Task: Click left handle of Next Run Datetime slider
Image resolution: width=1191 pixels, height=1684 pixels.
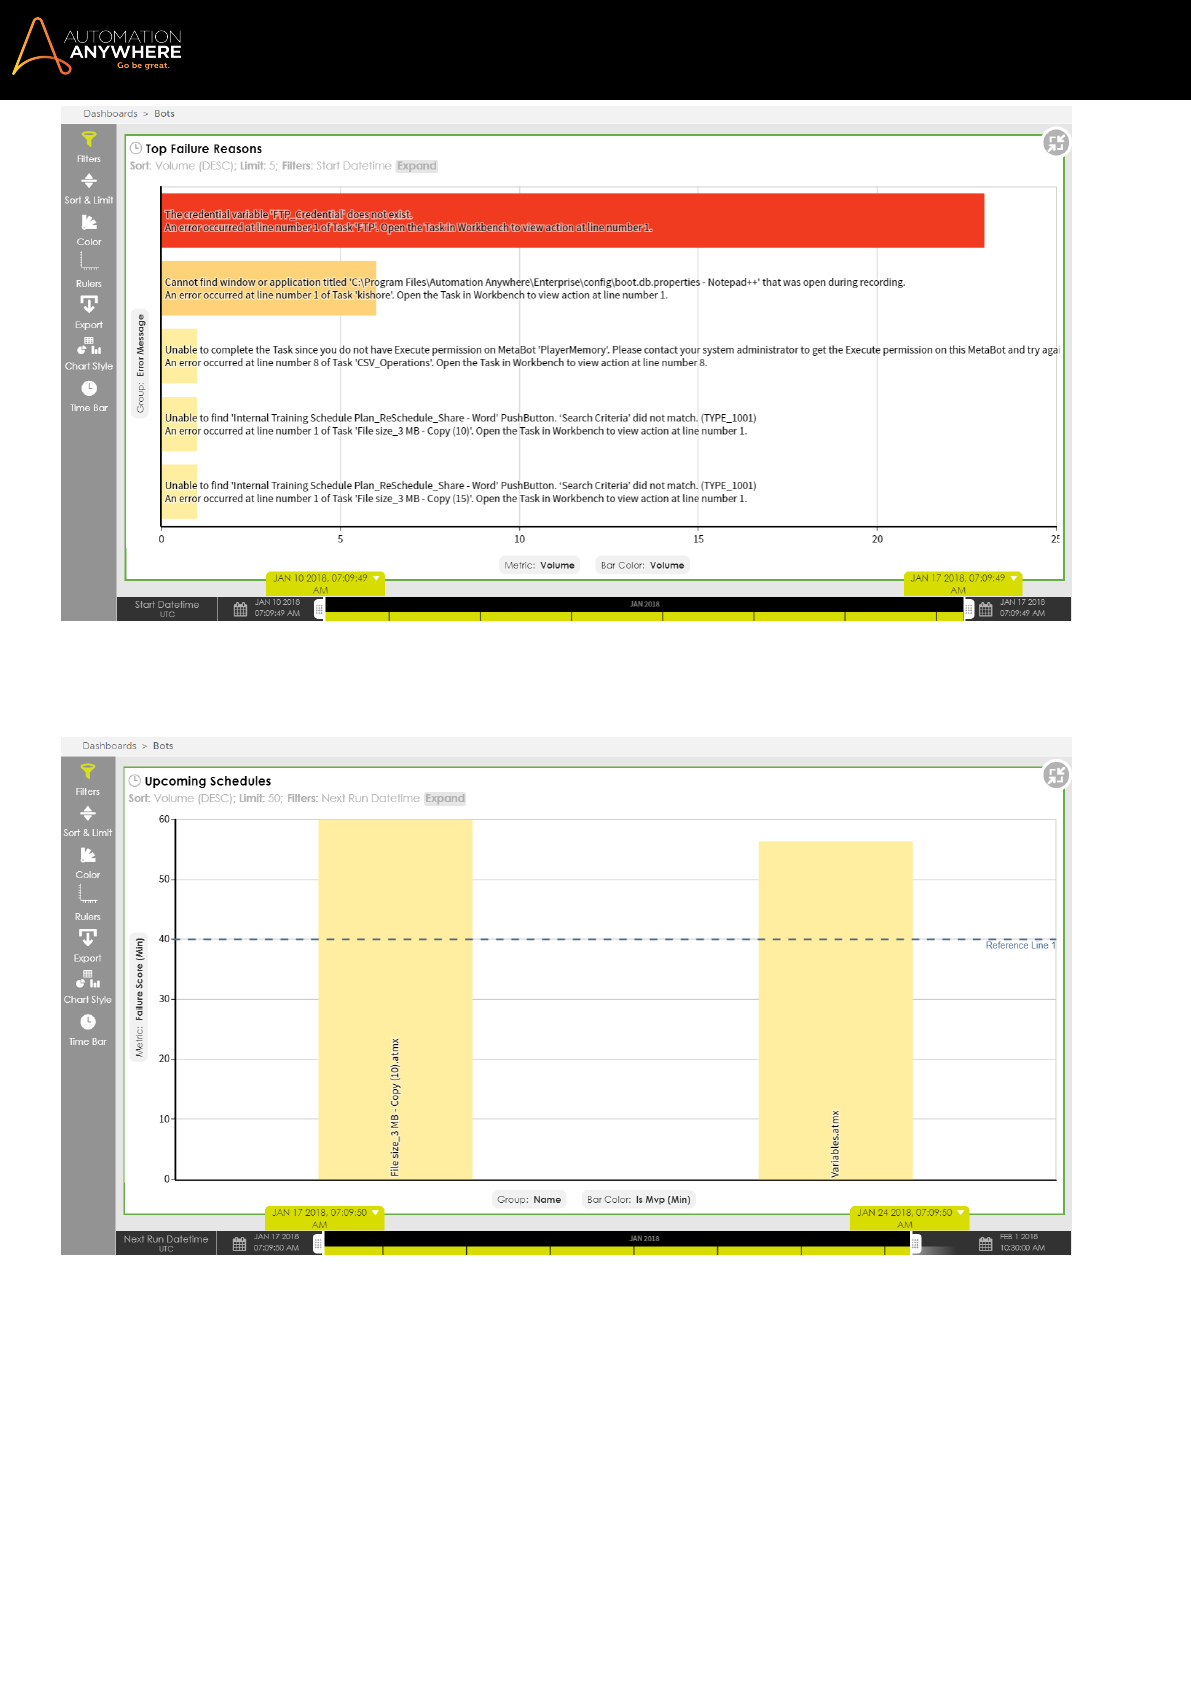Action: [x=318, y=1243]
